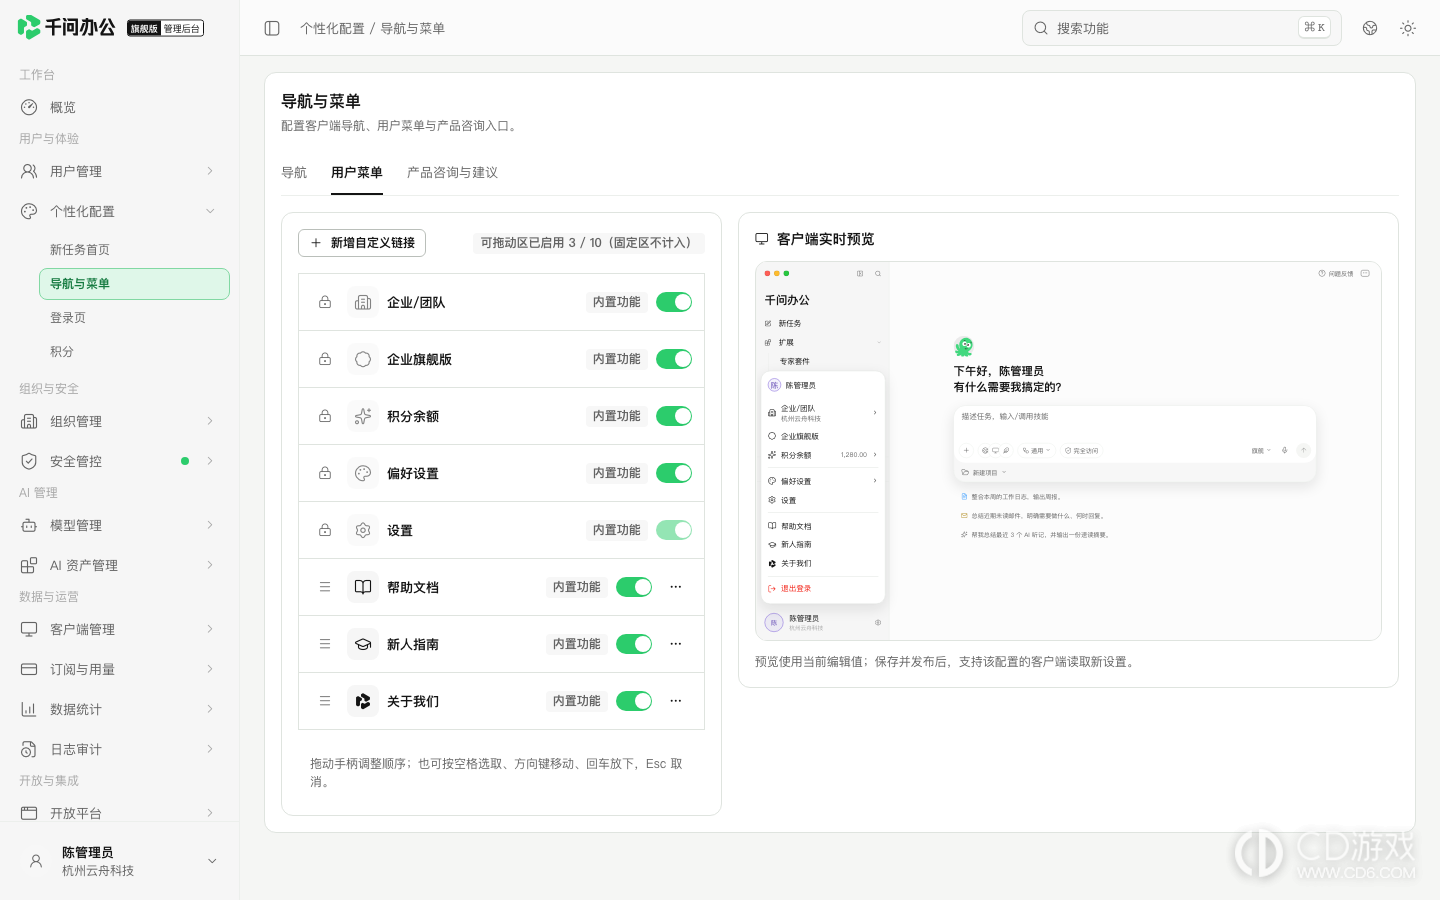1440x900 pixels.
Task: Switch to the 产品咨询与建议 tab
Action: tap(452, 172)
